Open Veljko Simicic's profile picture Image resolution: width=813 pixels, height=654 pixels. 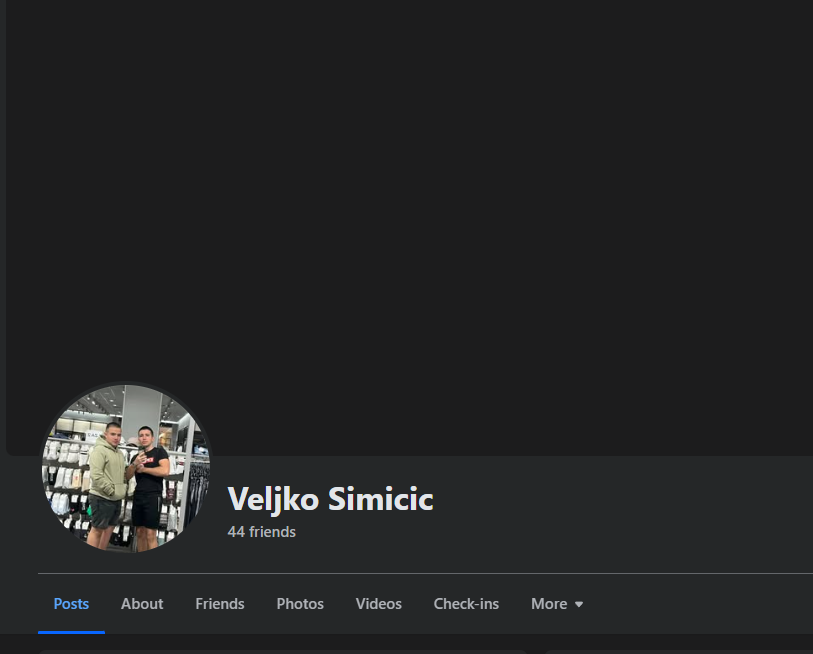pyautogui.click(x=126, y=468)
